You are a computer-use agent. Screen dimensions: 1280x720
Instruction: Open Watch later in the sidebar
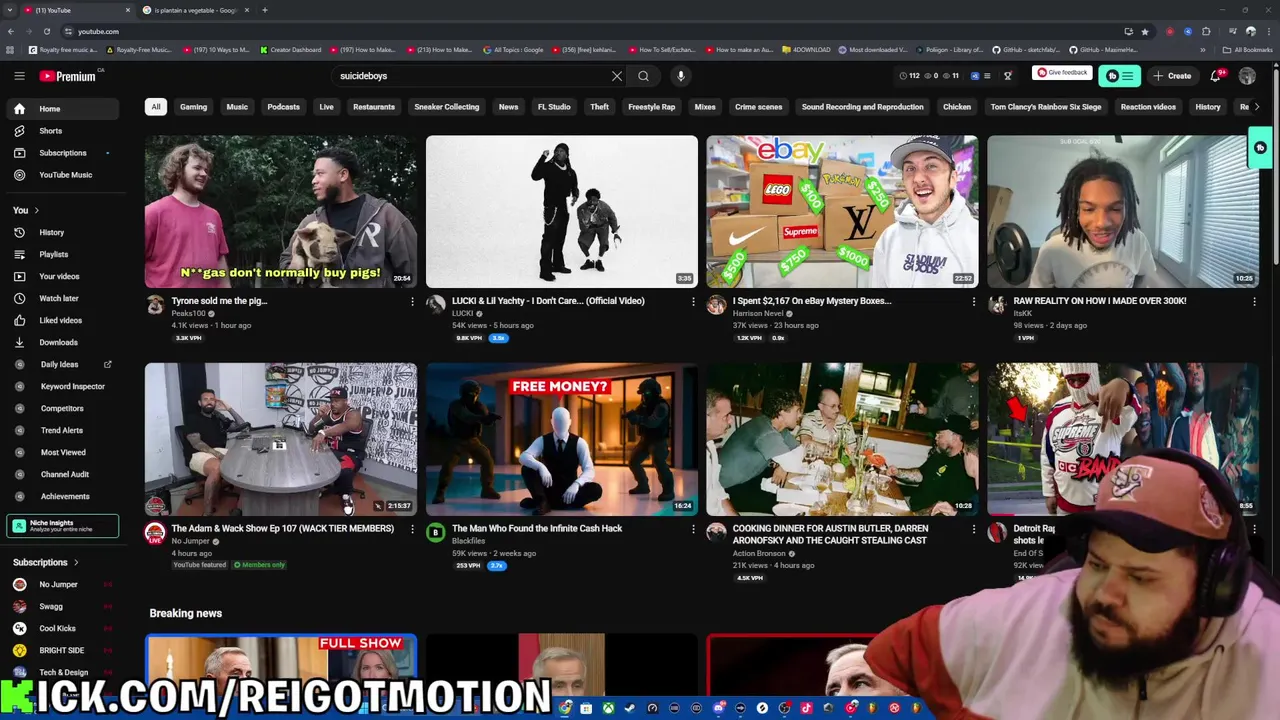click(x=62, y=299)
